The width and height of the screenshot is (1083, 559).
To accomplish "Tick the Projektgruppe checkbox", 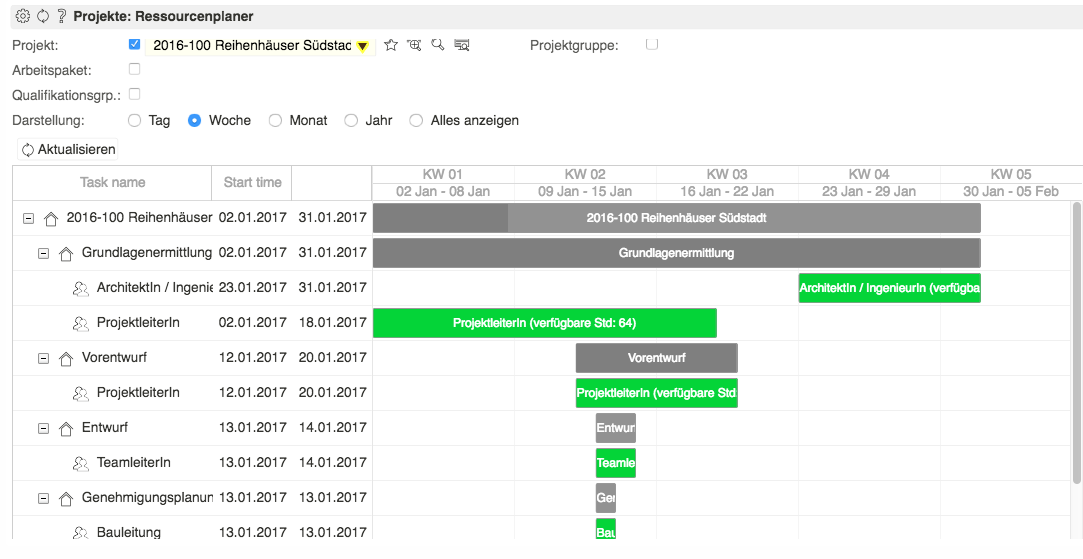I will pos(652,44).
